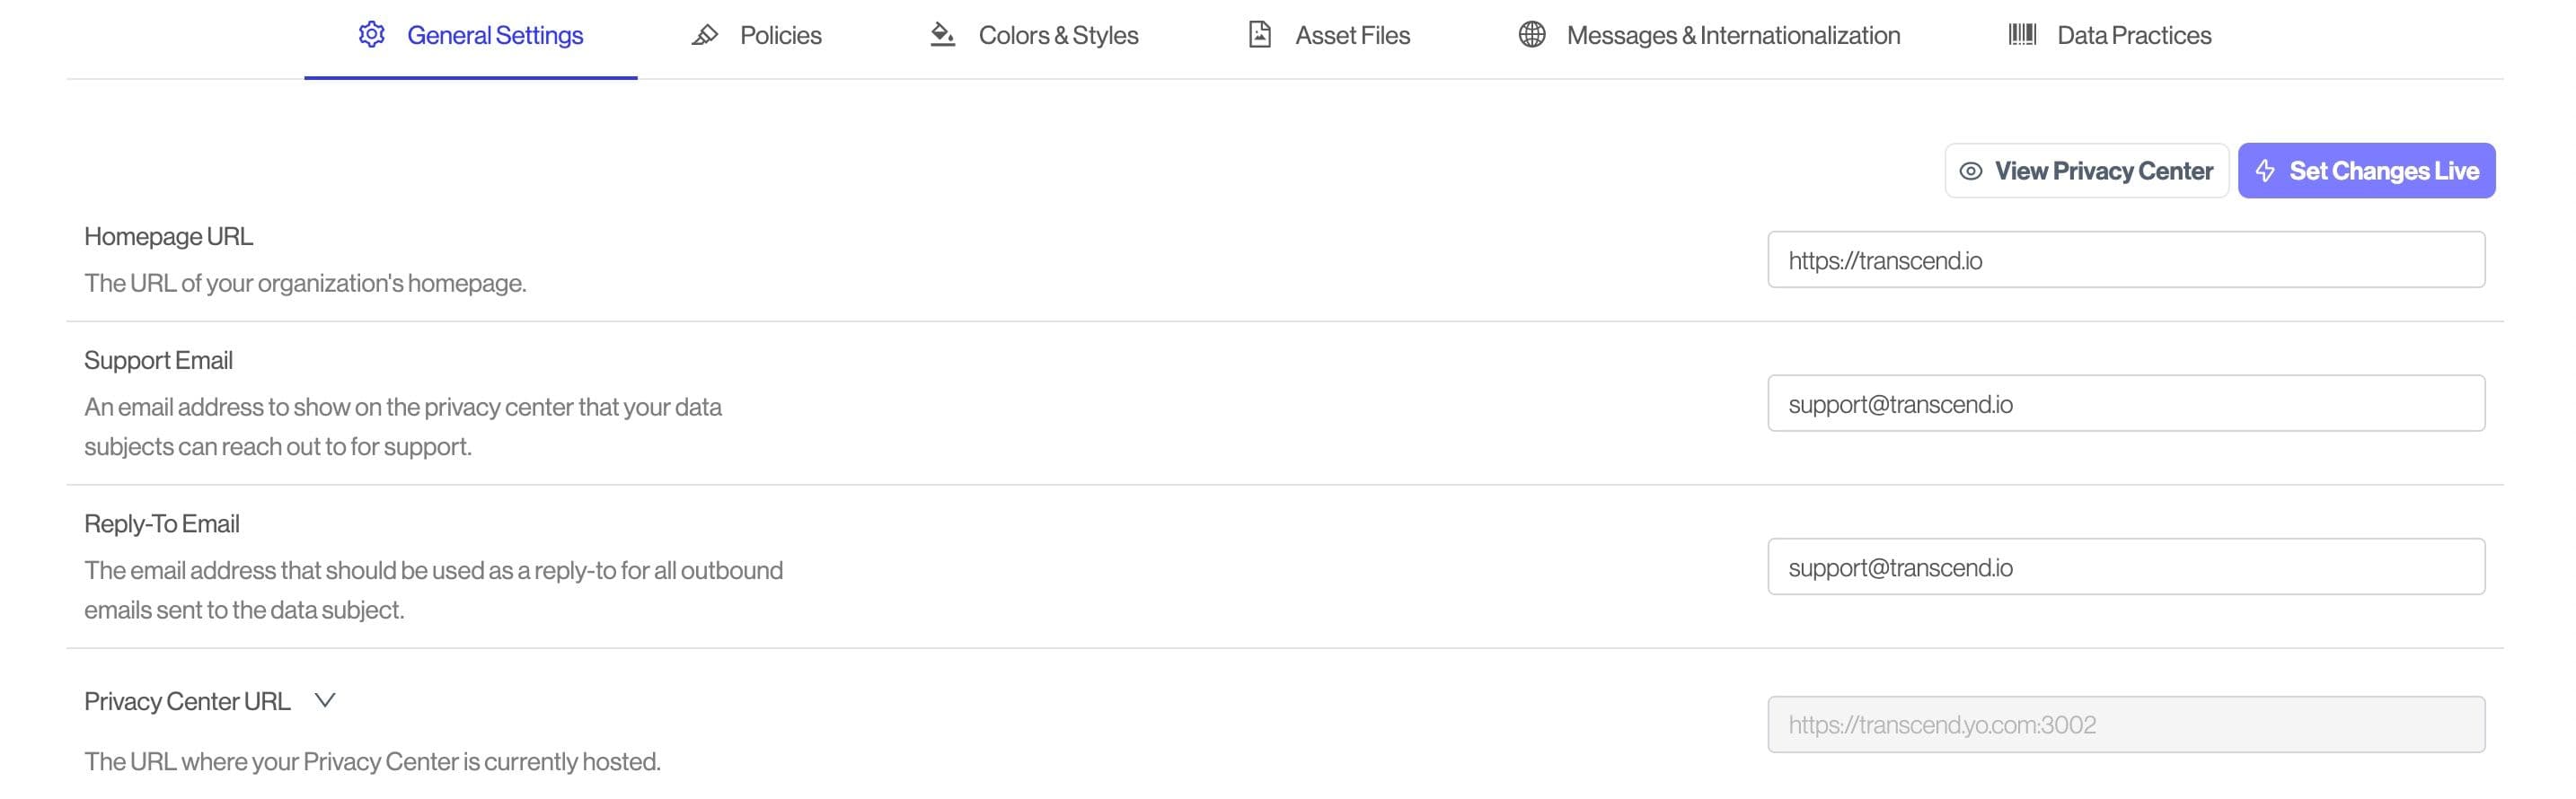
Task: Click into the Reply-To Email field
Action: click(2126, 567)
